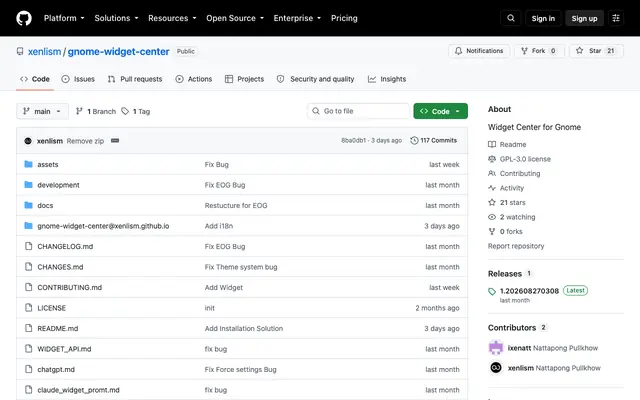
Task: Click the Sign up button
Action: pyautogui.click(x=584, y=18)
